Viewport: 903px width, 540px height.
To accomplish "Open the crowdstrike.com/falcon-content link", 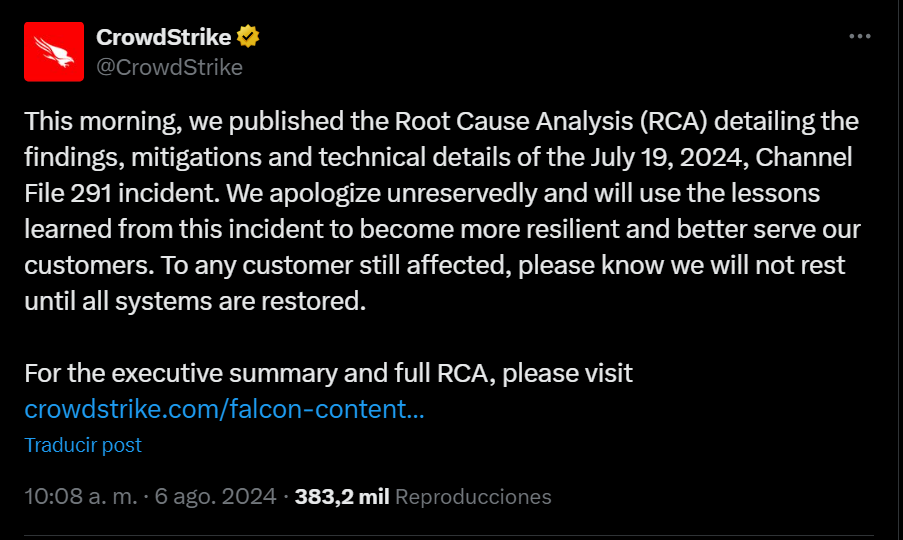I will click(224, 409).
